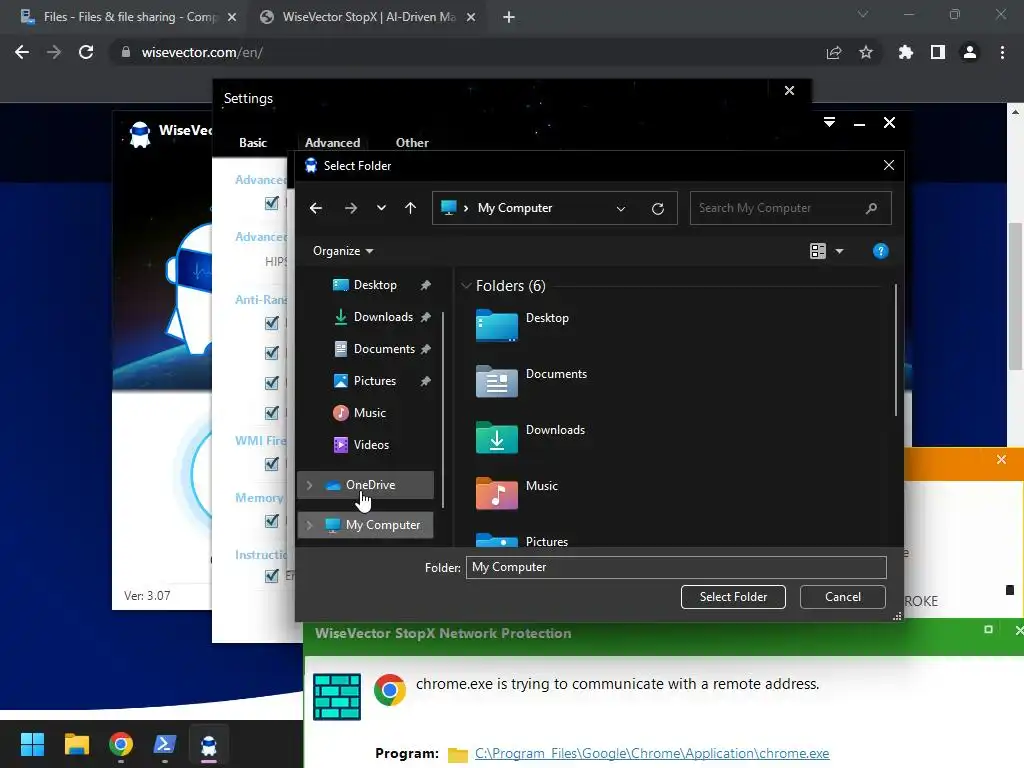The height and width of the screenshot is (768, 1024).
Task: Select the Downloads folder icon in list
Action: pyautogui.click(x=497, y=437)
